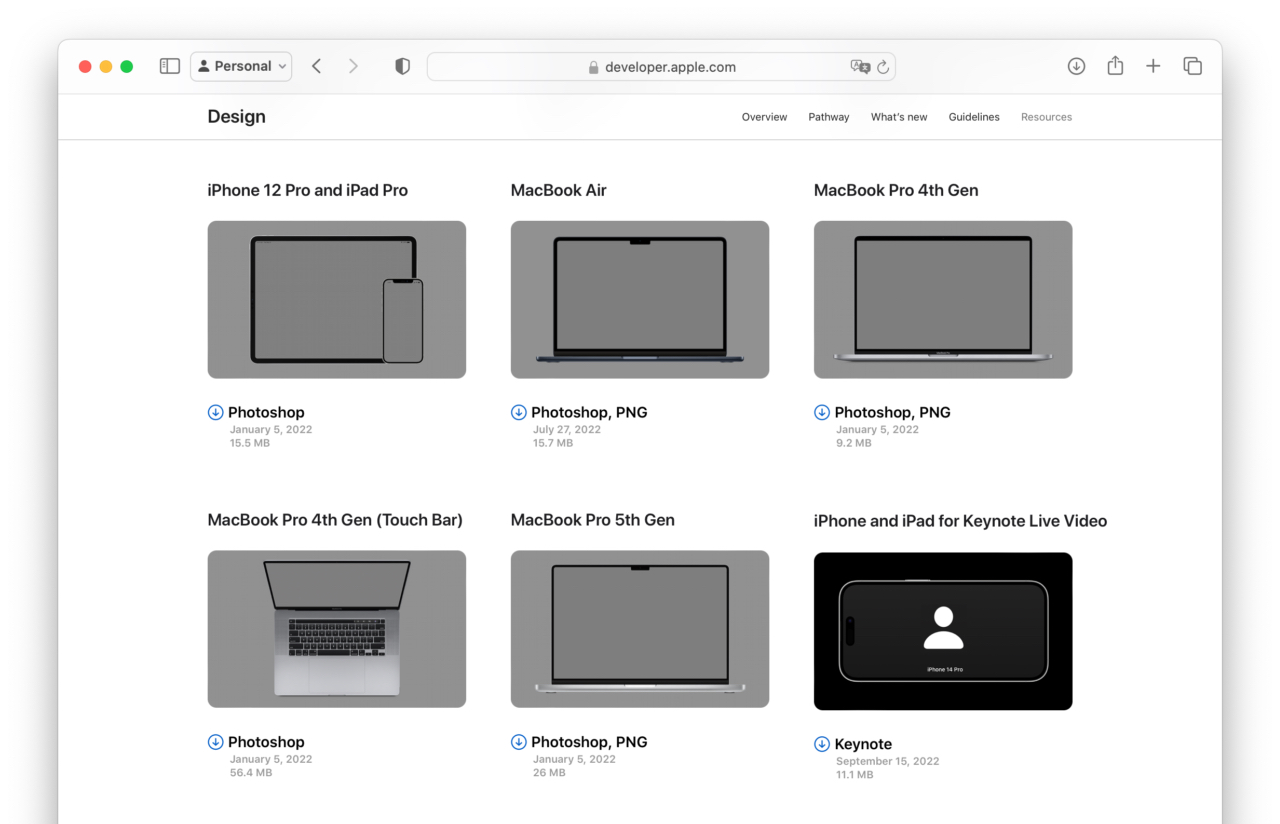Click download icon for MacBook Pro 4th Gen 9.2 MB
The image size is (1280, 824).
[822, 412]
